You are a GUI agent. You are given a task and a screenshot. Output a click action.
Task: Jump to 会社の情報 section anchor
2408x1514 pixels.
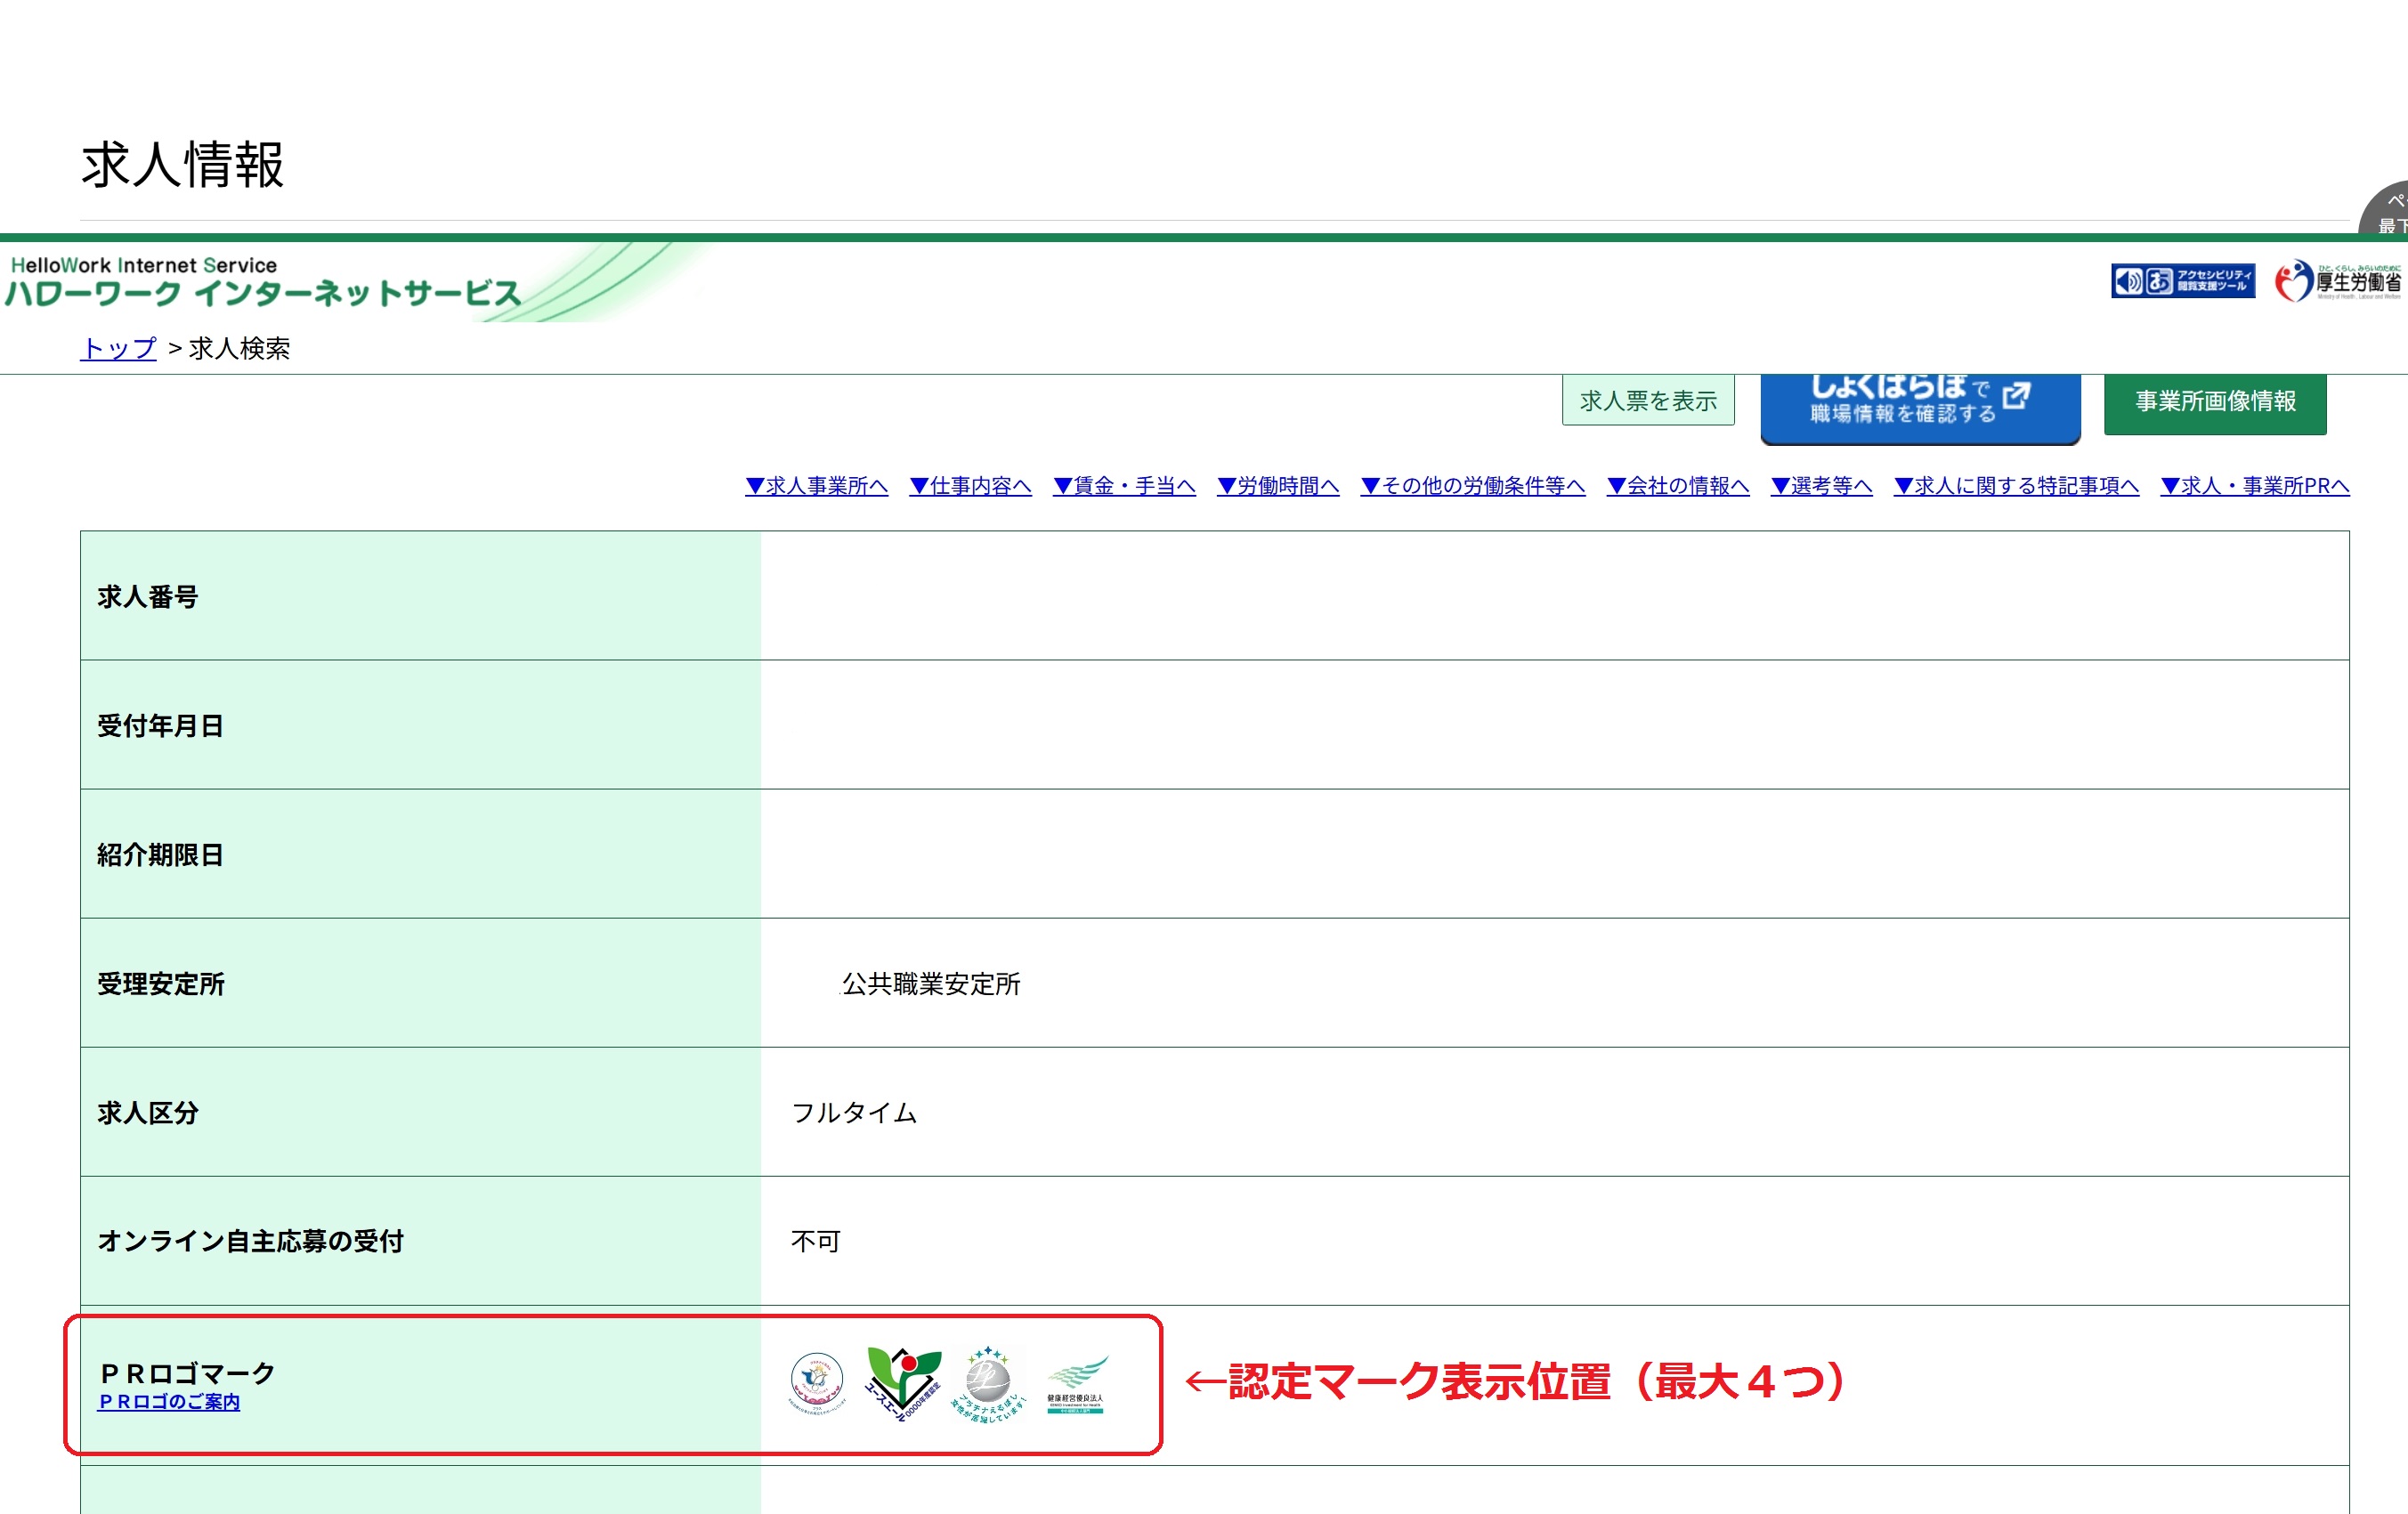[x=1677, y=486]
